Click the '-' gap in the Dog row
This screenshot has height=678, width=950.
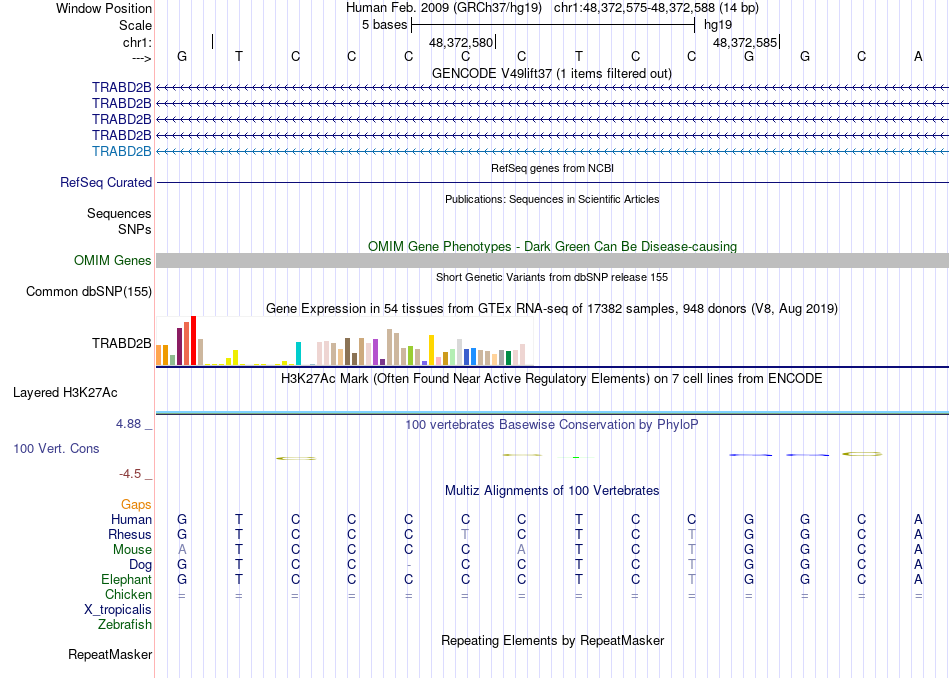tap(408, 565)
